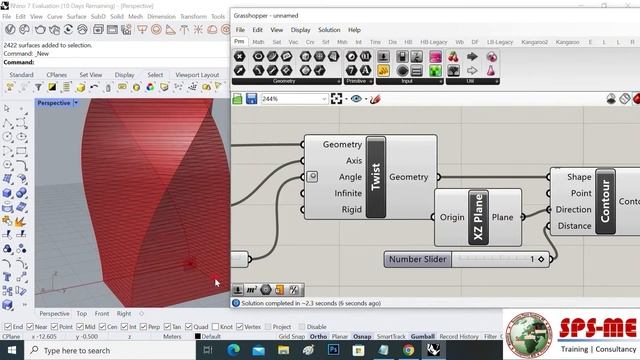Toggle the Point osnap checkbox
The height and width of the screenshot is (360, 640).
[x=54, y=327]
